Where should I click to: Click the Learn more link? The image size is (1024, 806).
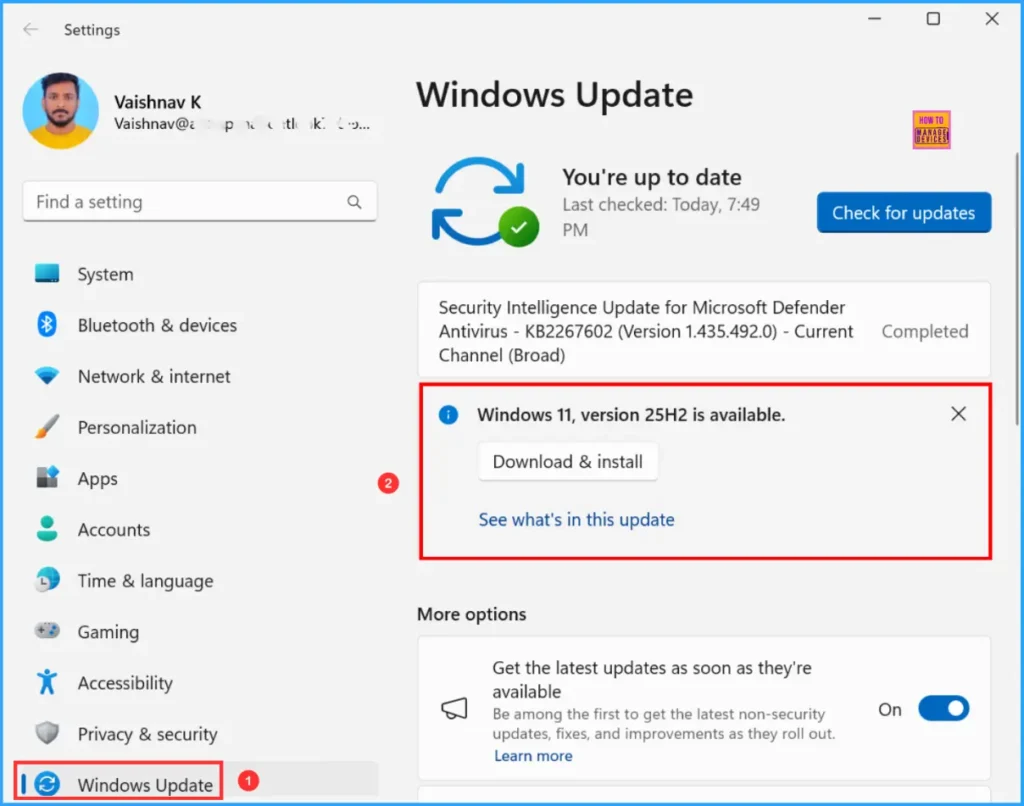point(533,756)
